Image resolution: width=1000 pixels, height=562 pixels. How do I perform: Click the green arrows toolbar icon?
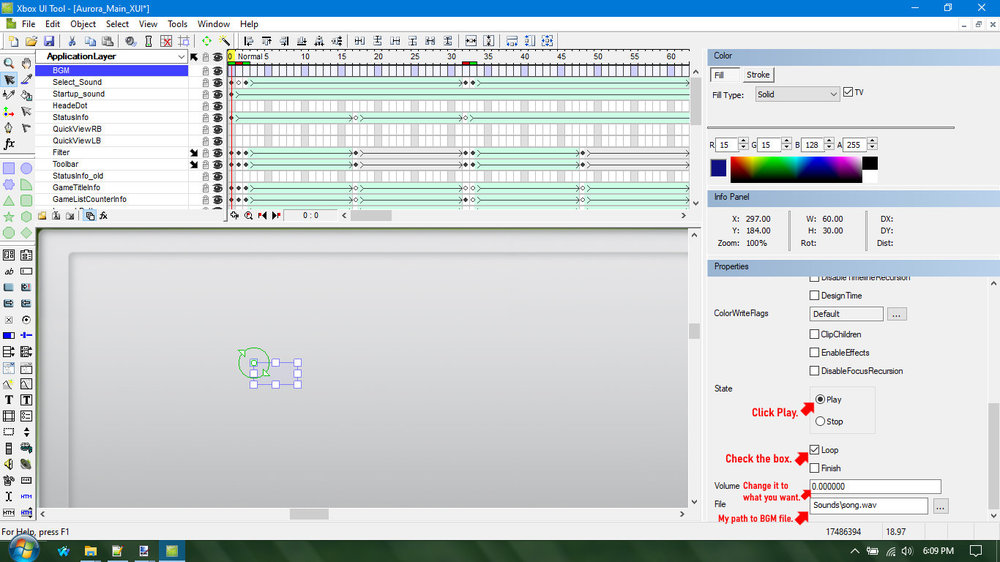pos(207,41)
